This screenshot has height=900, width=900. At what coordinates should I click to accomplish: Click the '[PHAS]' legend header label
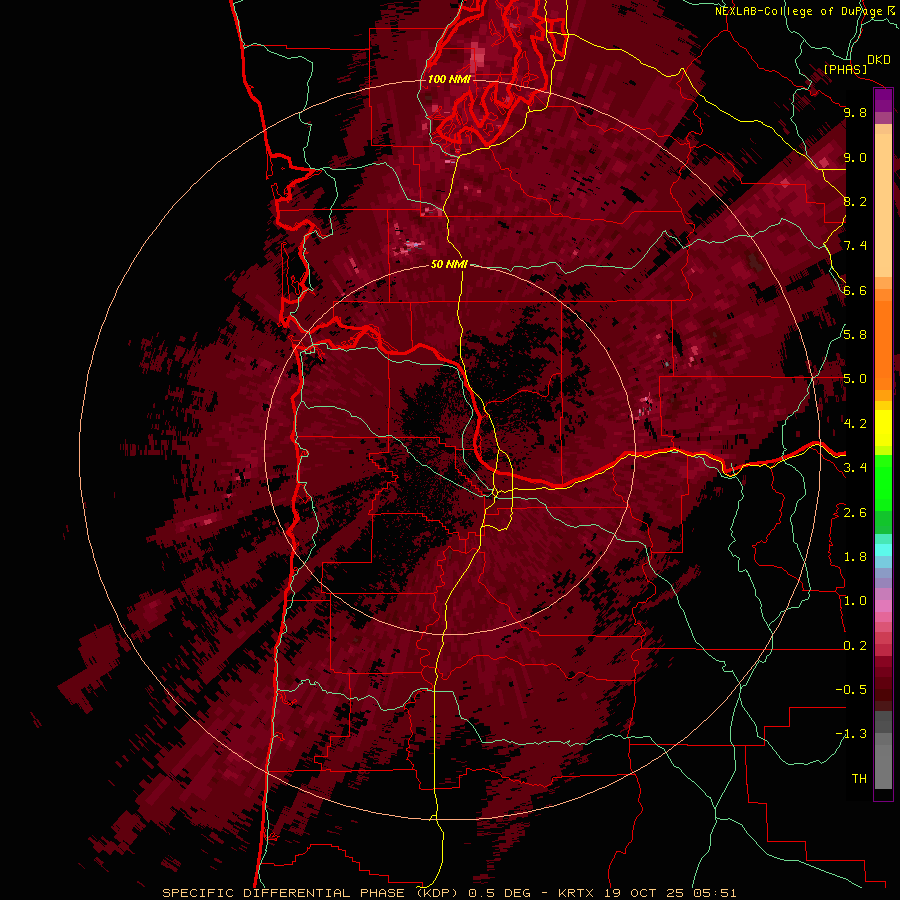845,69
